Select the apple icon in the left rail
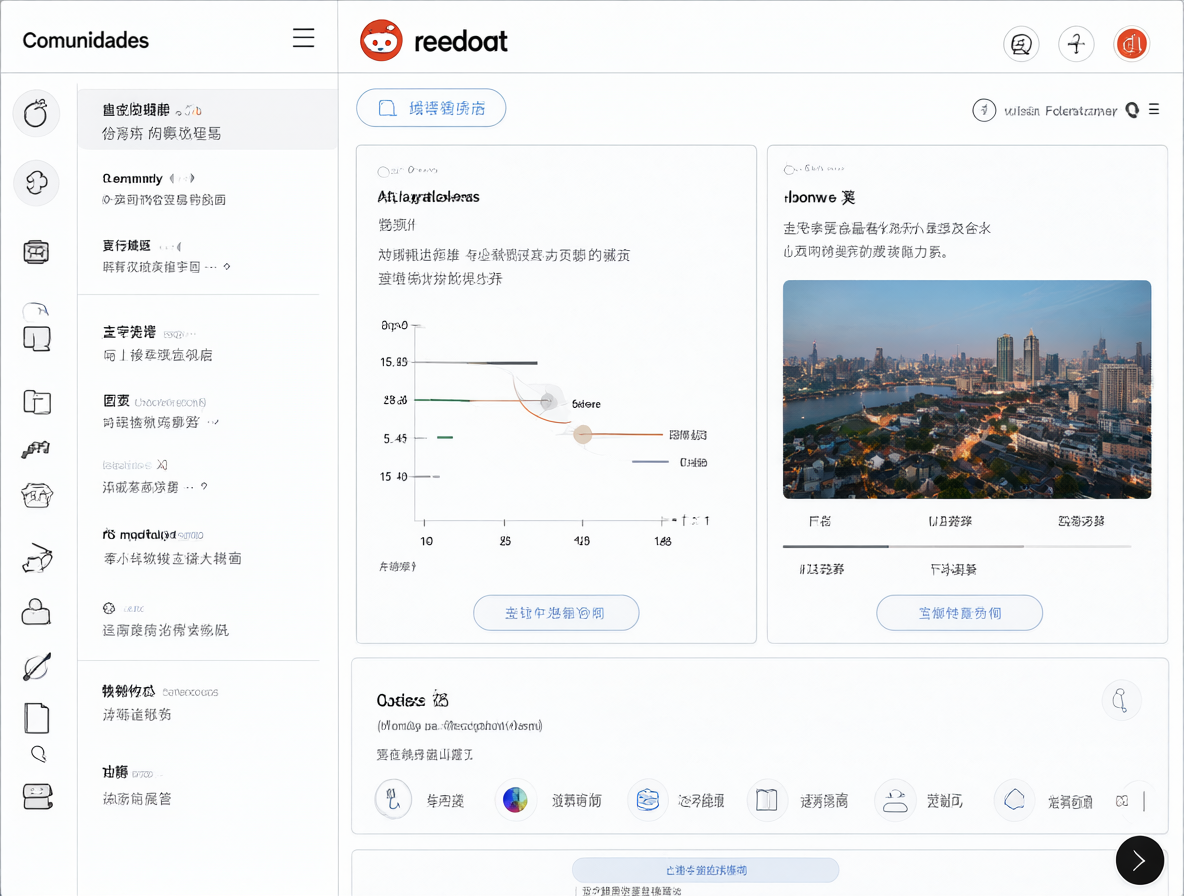1184x896 pixels. click(36, 113)
